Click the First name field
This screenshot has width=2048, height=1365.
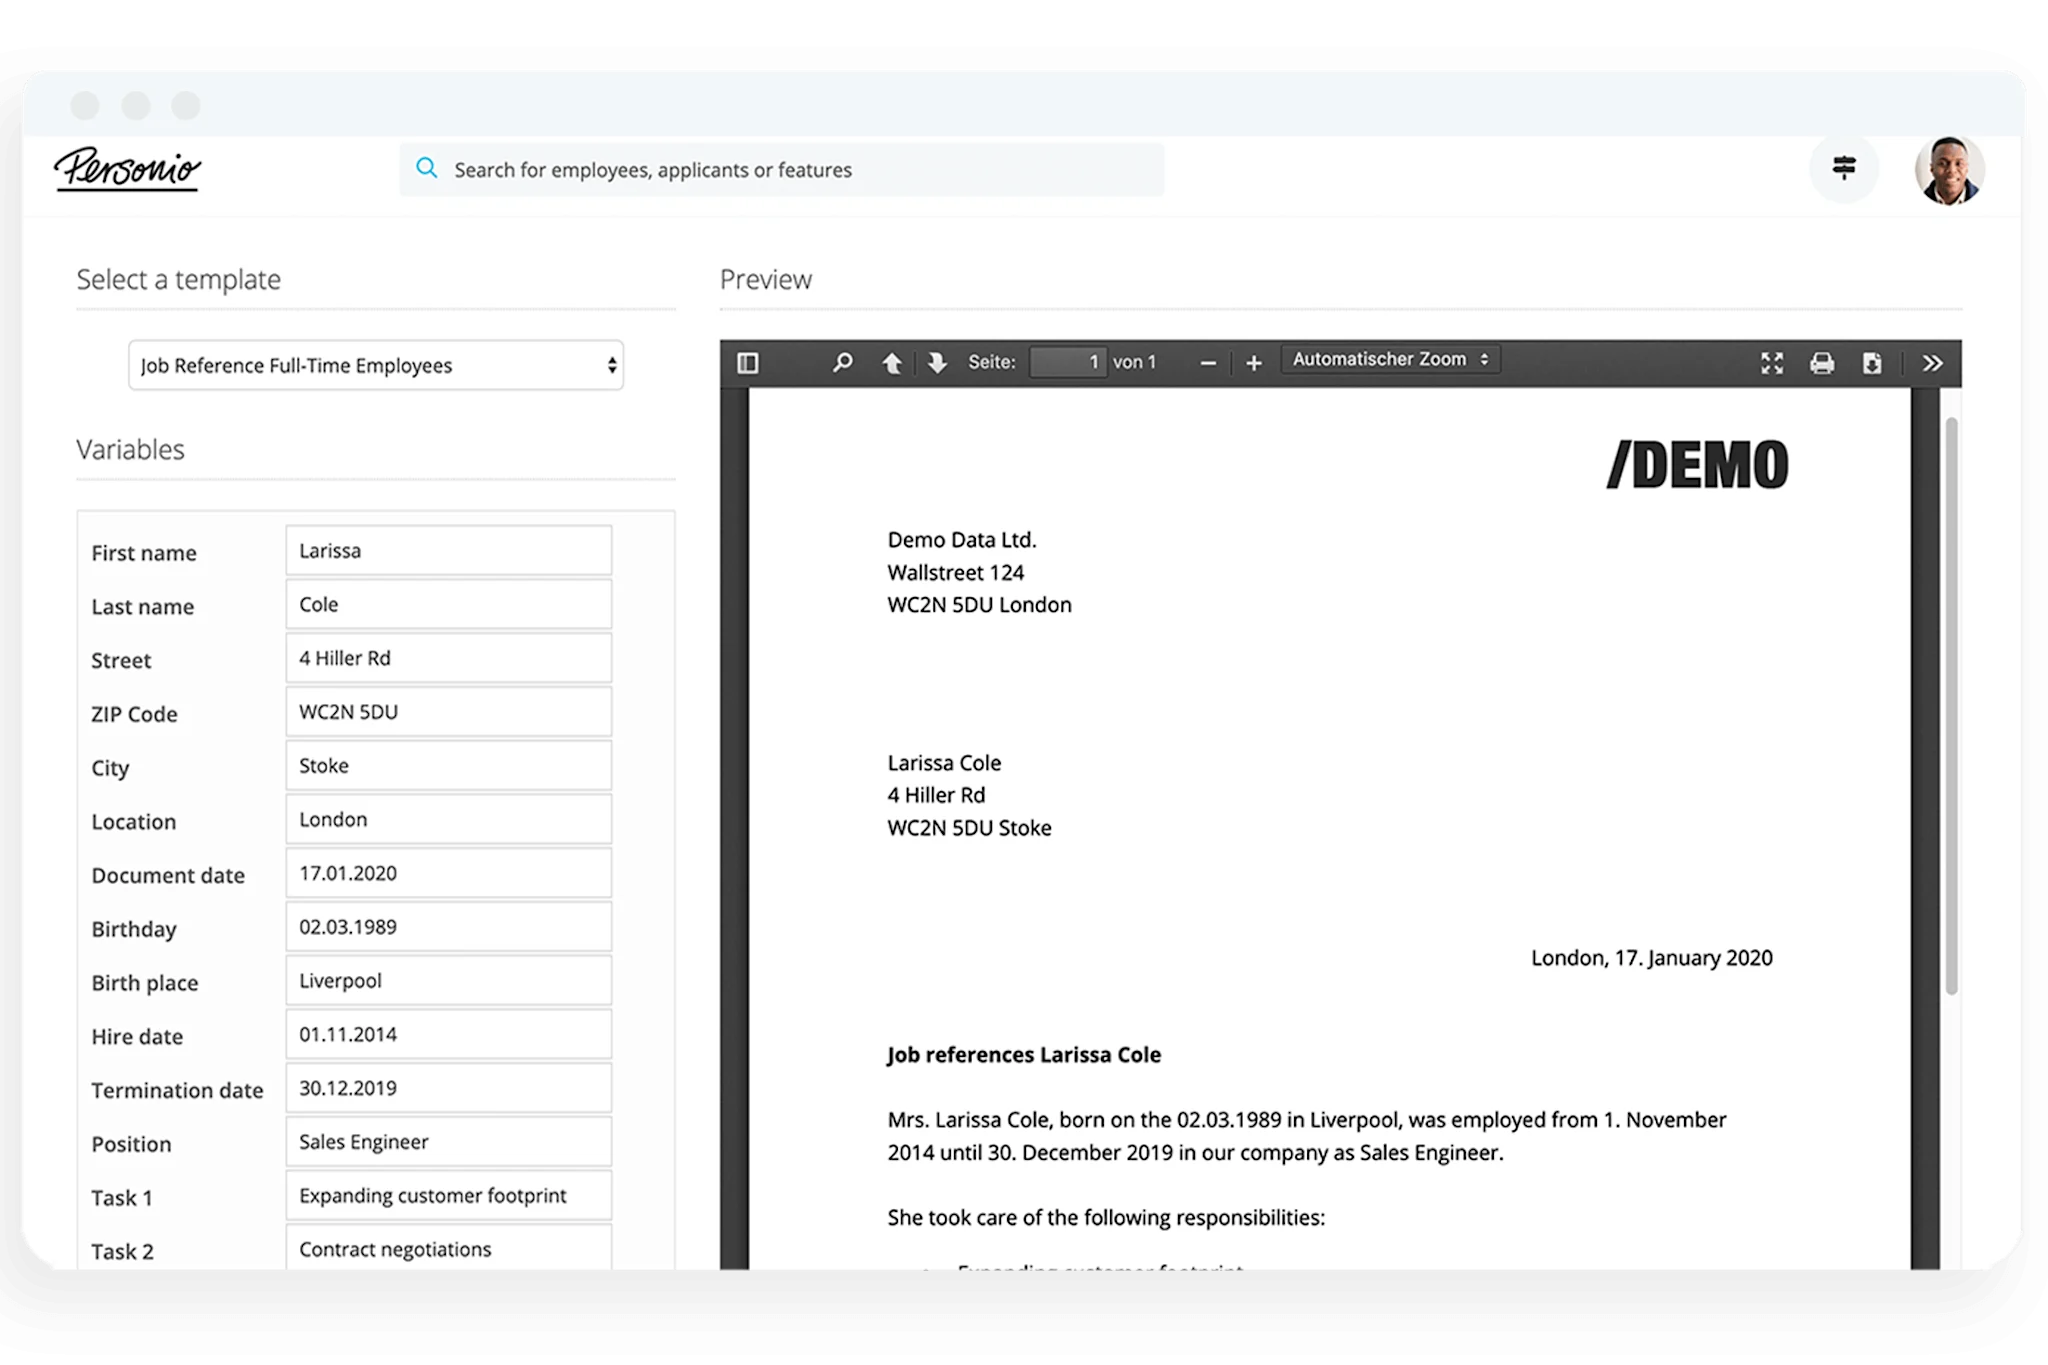[448, 551]
